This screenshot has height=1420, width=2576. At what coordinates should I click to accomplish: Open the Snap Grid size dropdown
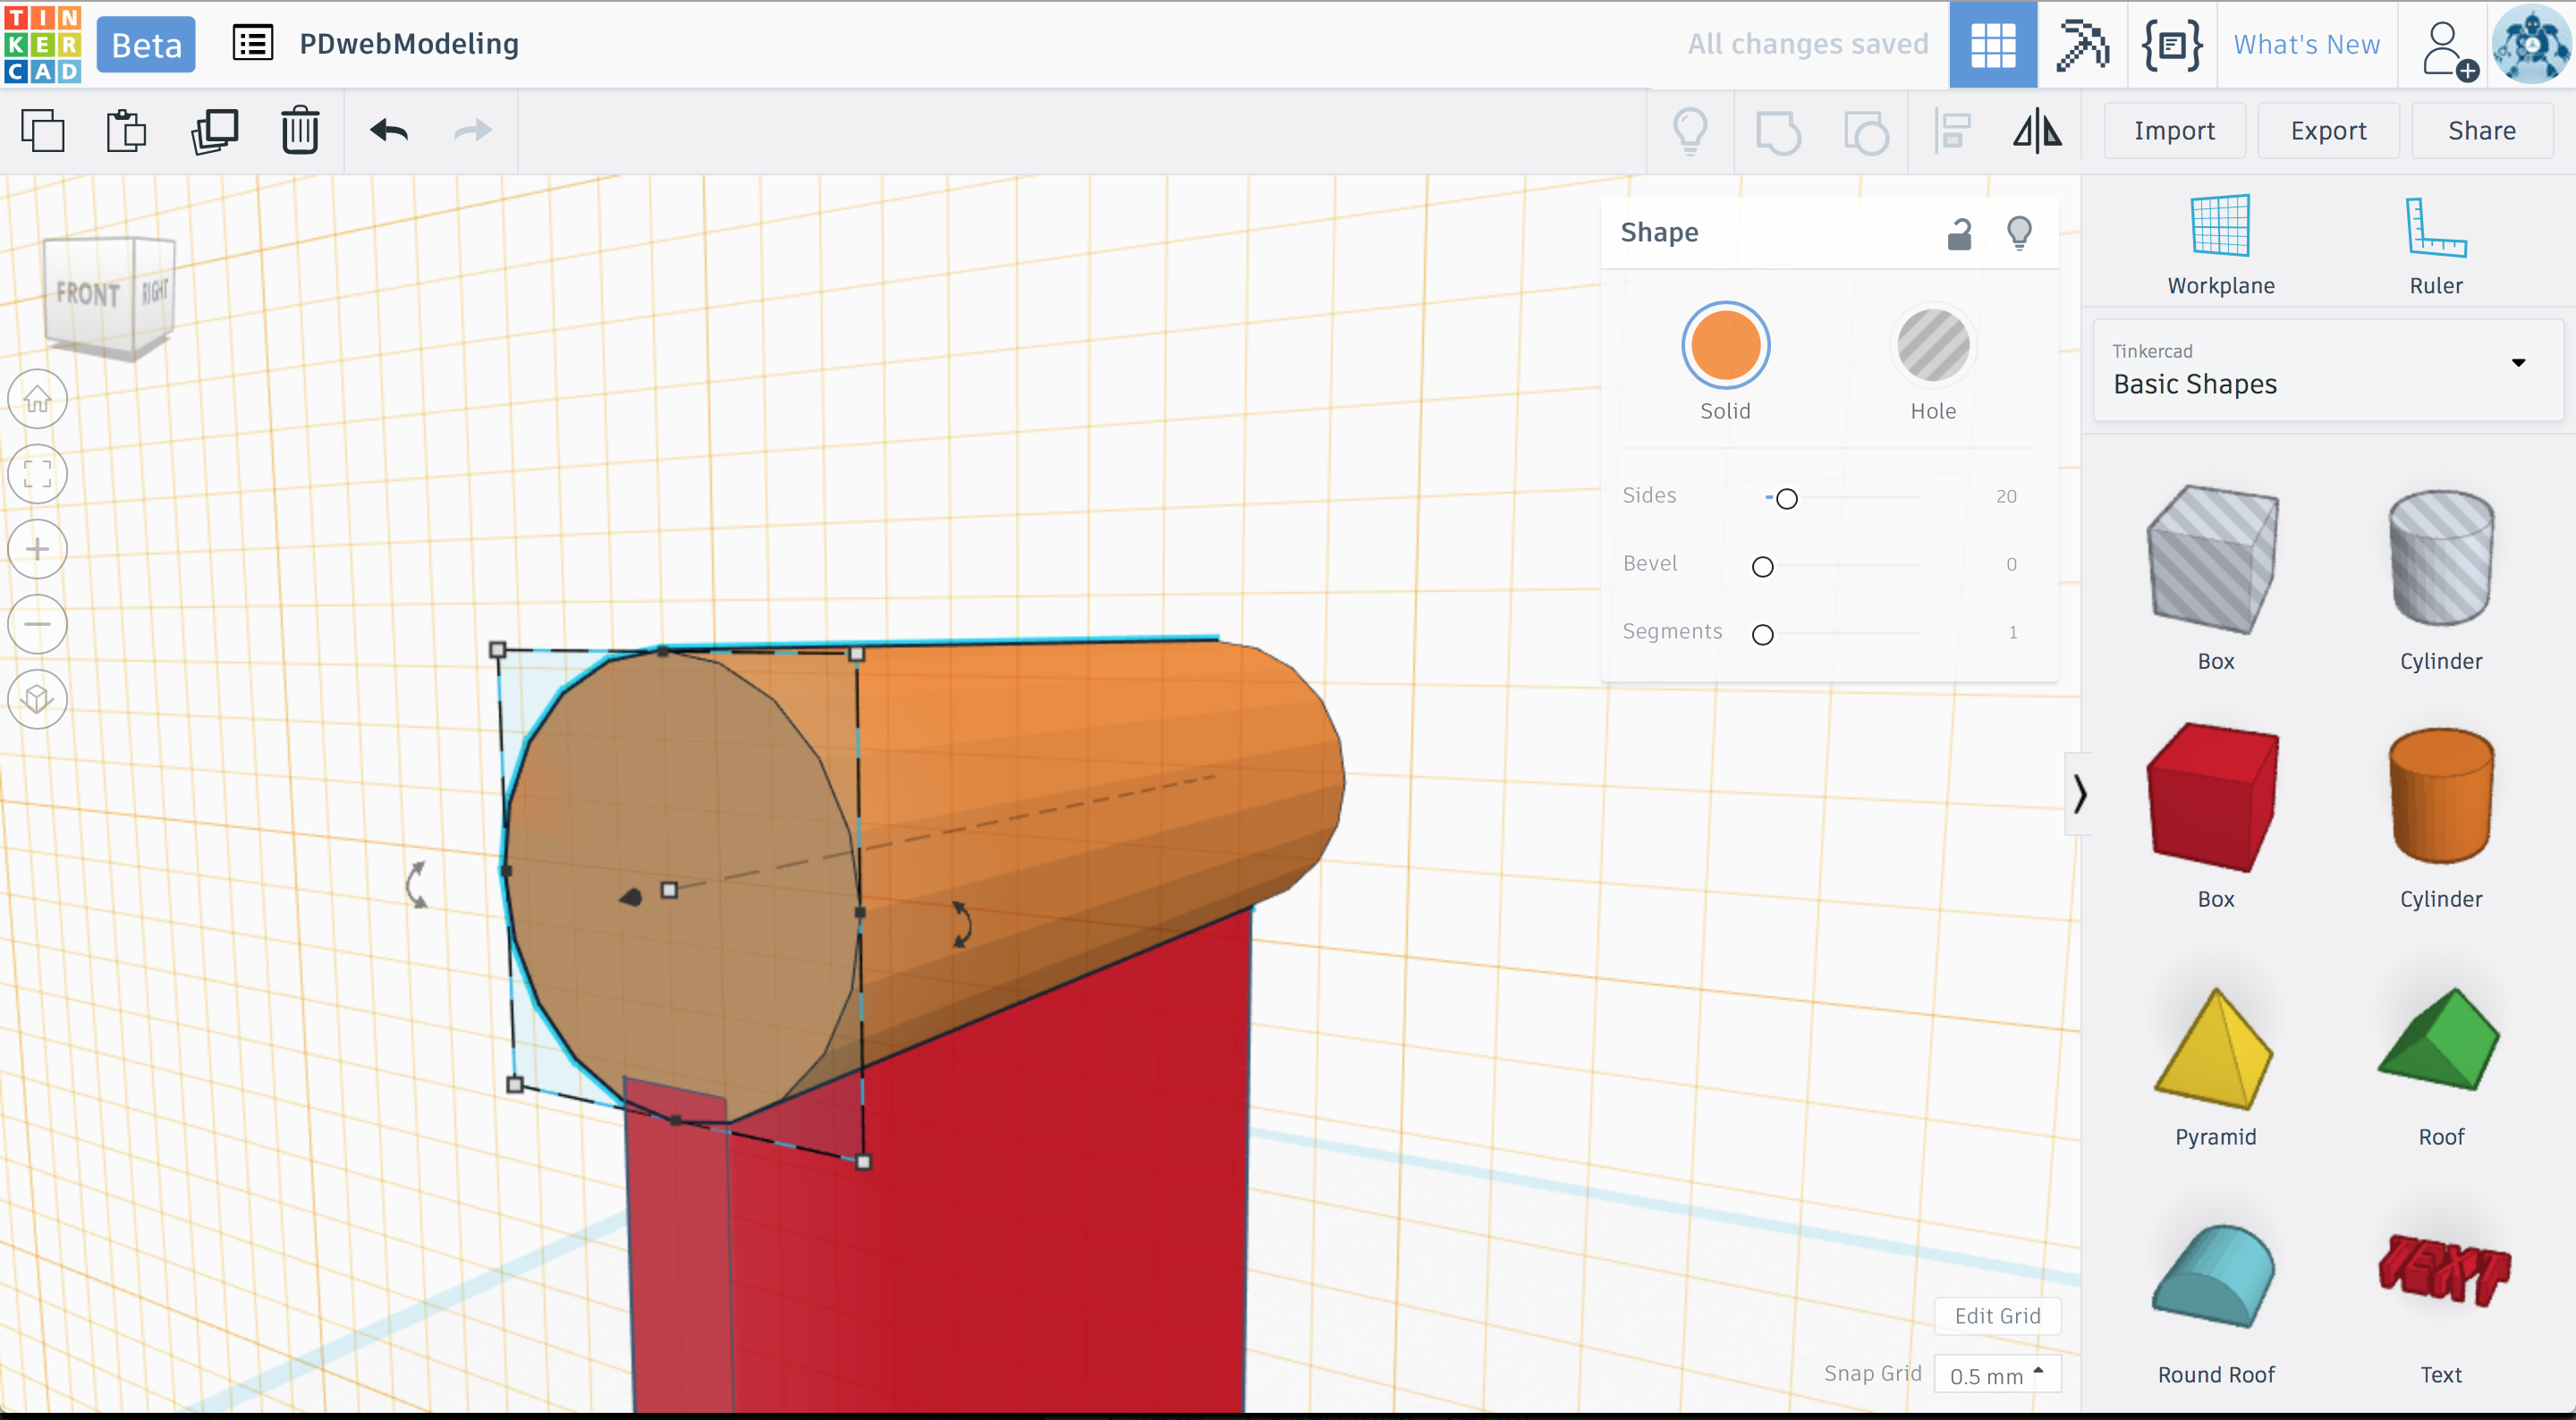pyautogui.click(x=1997, y=1375)
